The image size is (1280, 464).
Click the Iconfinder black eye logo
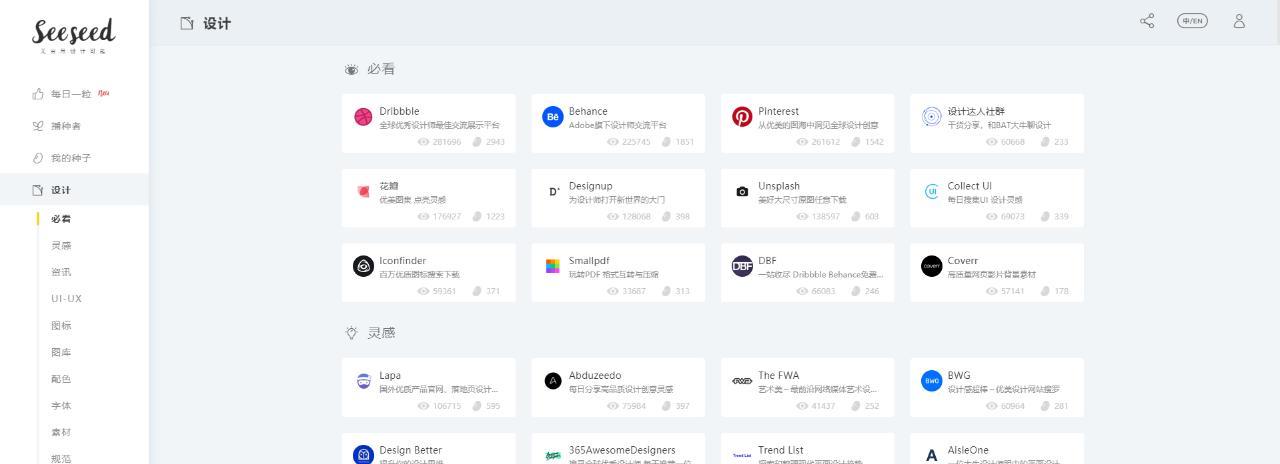[x=363, y=266]
